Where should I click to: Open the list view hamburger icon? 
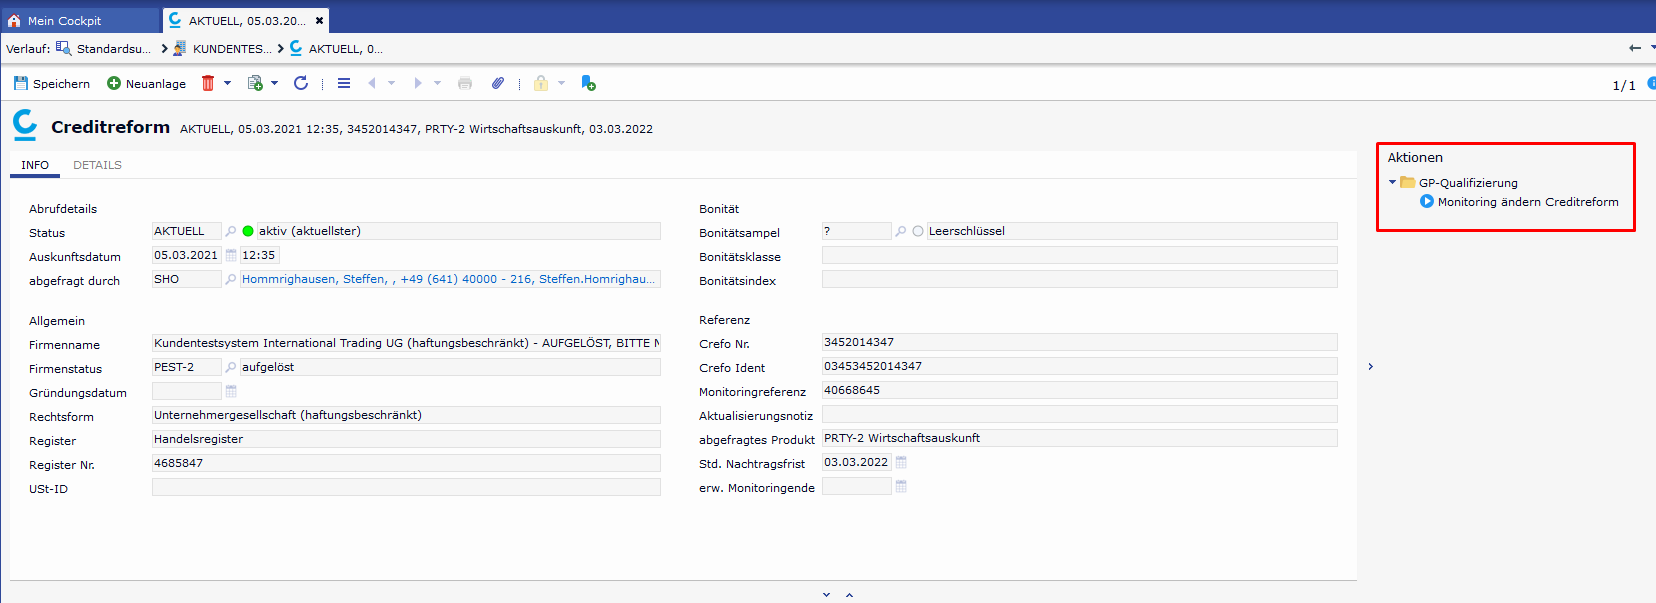click(344, 84)
